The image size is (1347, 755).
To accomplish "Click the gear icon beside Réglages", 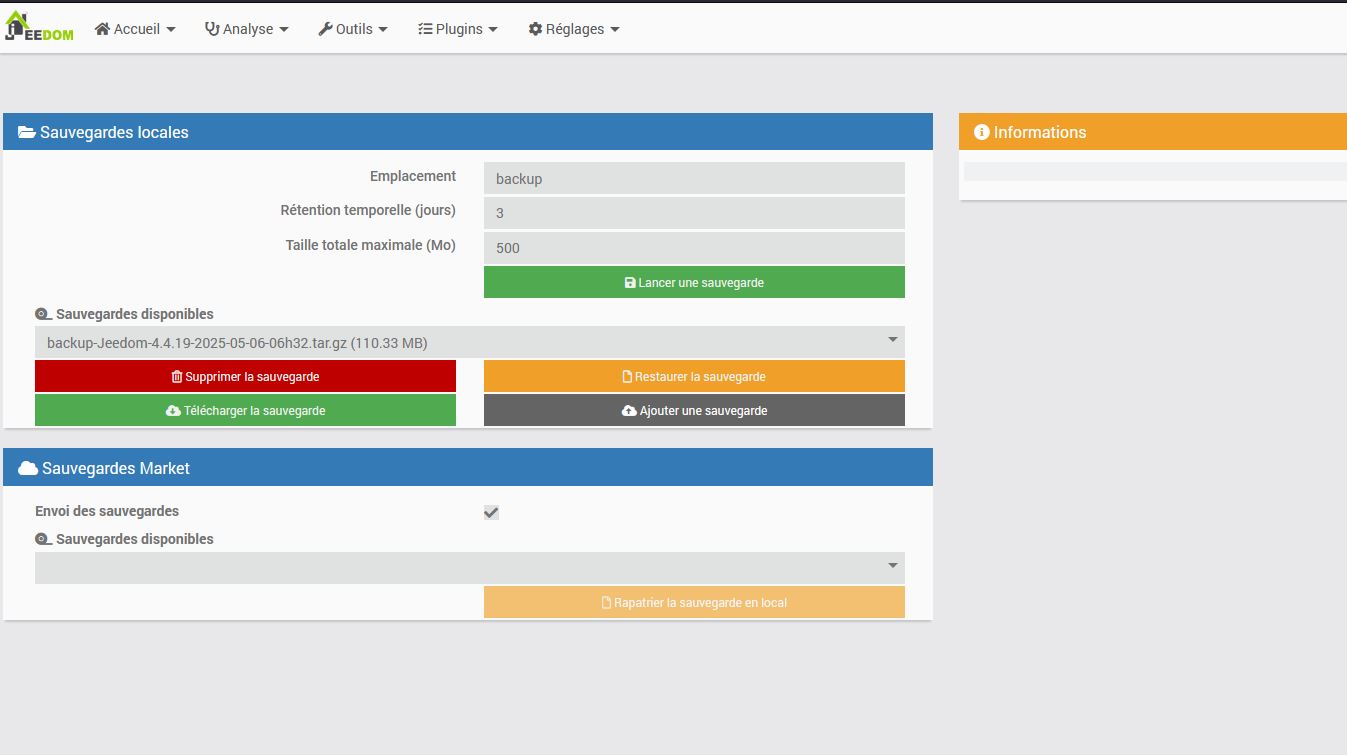I will point(535,29).
